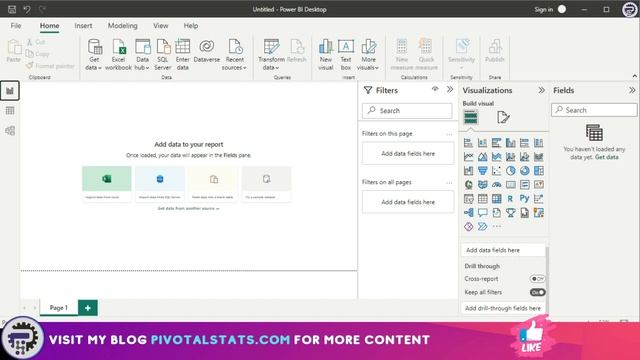Select the Stacked column chart visual
The width and height of the screenshot is (640, 360).
tap(482, 142)
